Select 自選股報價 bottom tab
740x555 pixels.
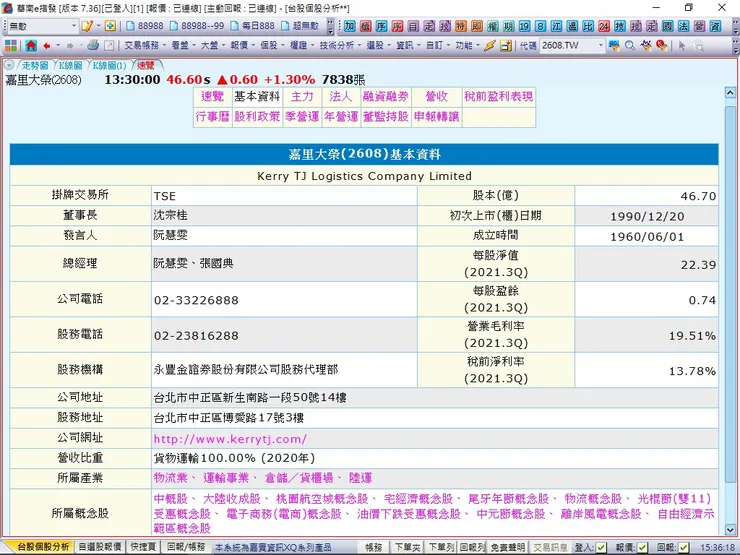pyautogui.click(x=100, y=547)
